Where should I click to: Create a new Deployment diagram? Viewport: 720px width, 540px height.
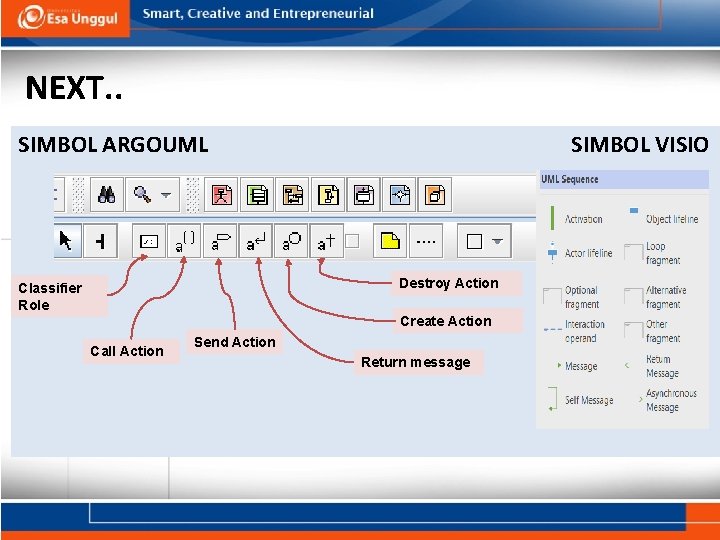click(x=435, y=195)
